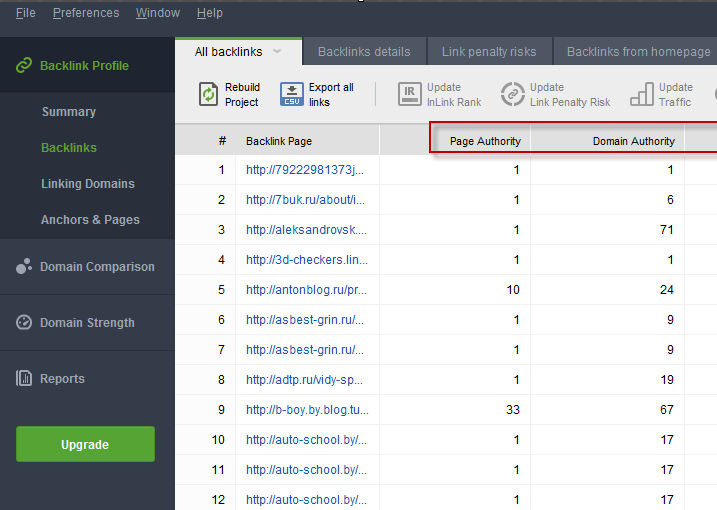Expand the All backlinks tab dropdown arrow
This screenshot has height=510, width=717.
tap(277, 51)
